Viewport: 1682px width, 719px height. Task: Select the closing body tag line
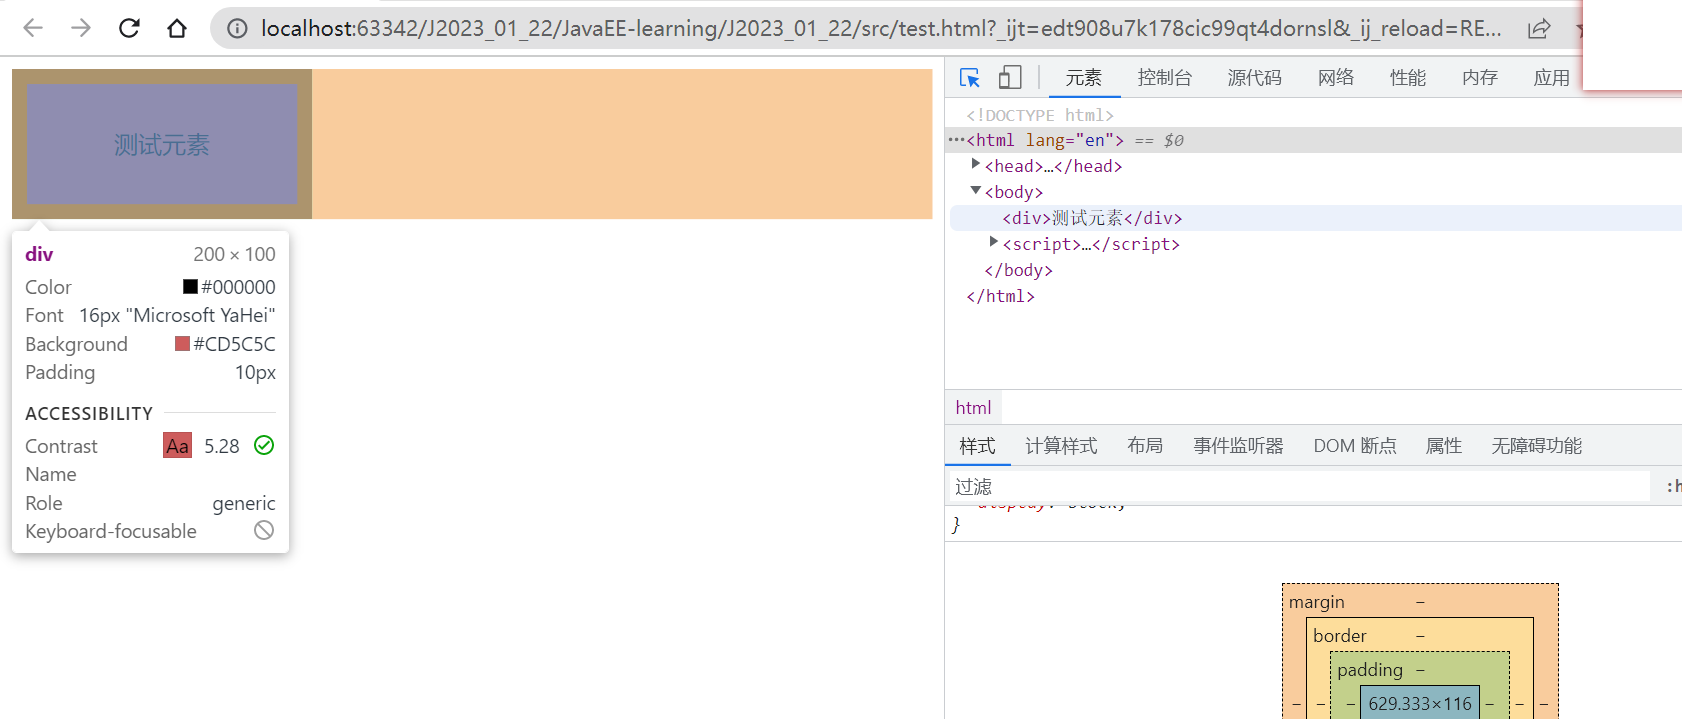[1018, 270]
